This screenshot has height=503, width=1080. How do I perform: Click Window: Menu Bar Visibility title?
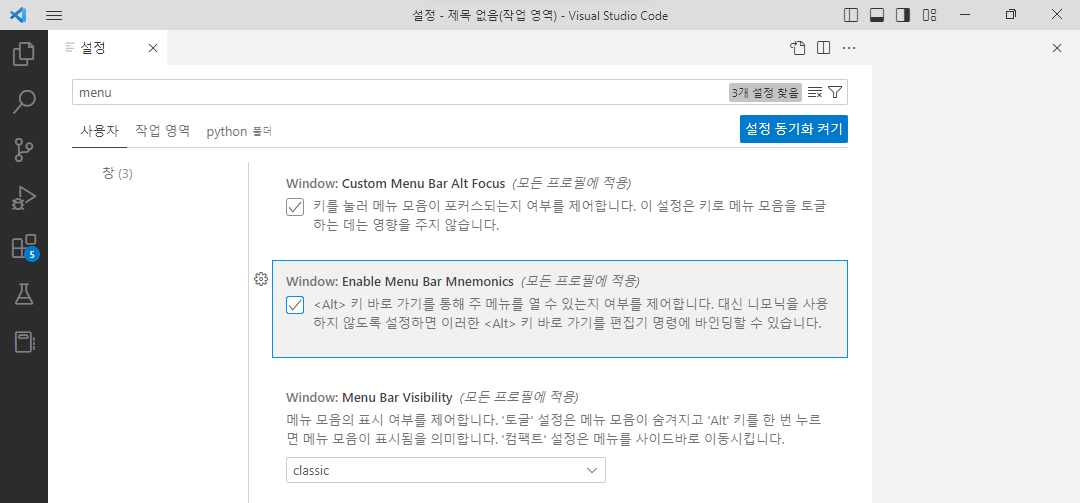tap(369, 398)
